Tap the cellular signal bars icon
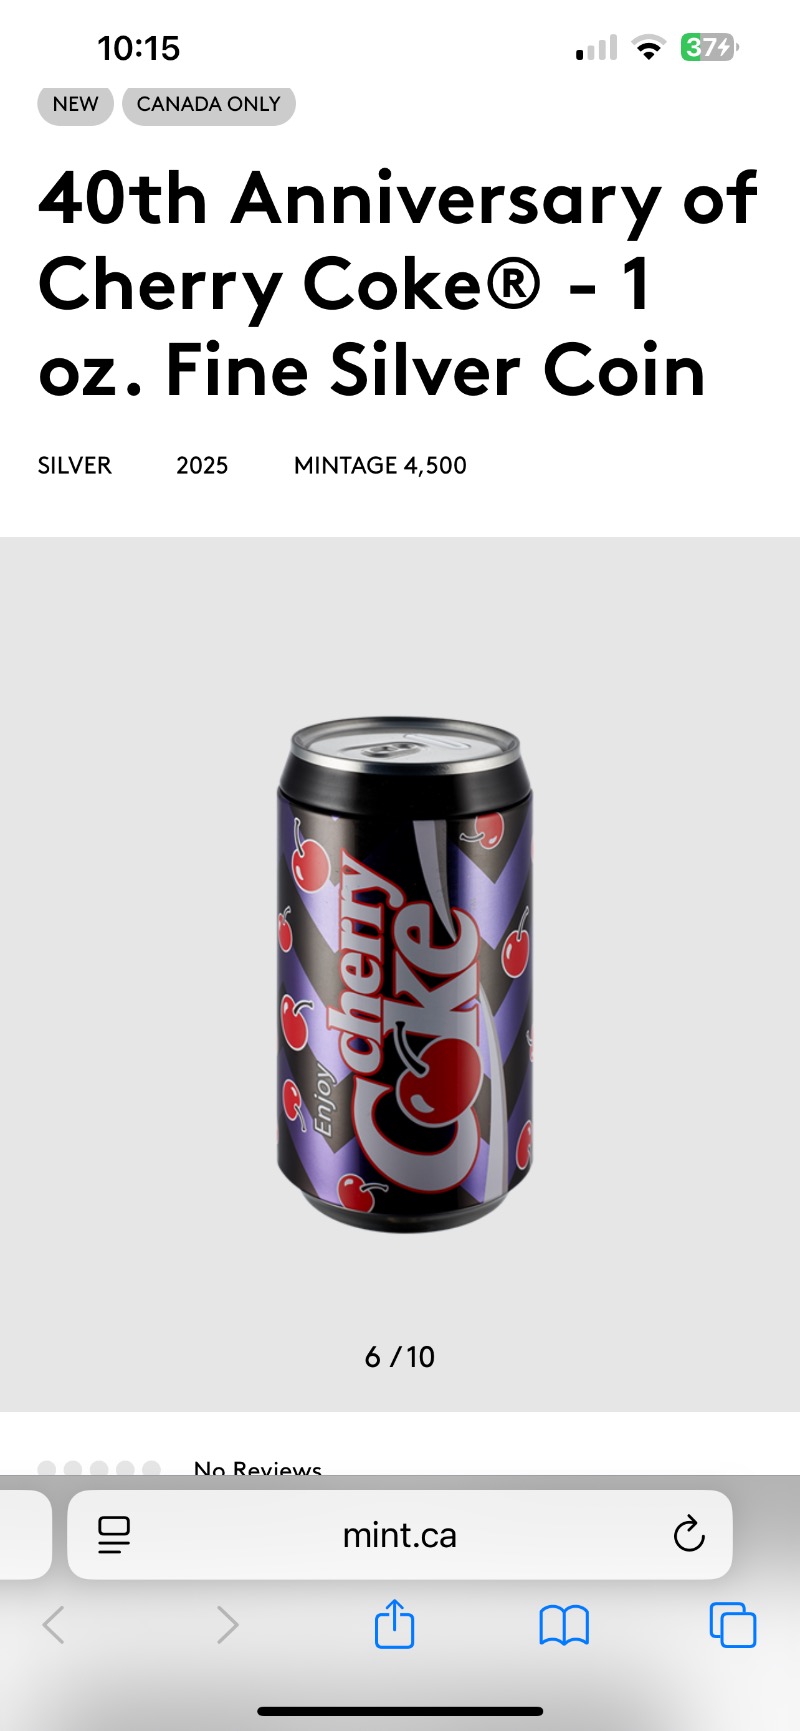The image size is (800, 1731). tap(597, 48)
